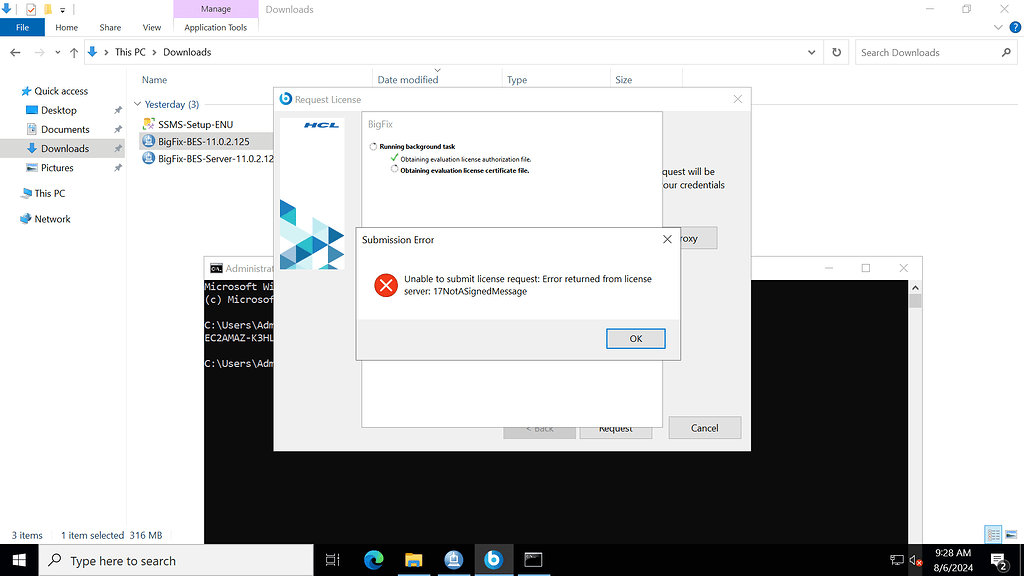This screenshot has width=1024, height=576.
Task: Open File Explorer from the taskbar
Action: (x=413, y=560)
